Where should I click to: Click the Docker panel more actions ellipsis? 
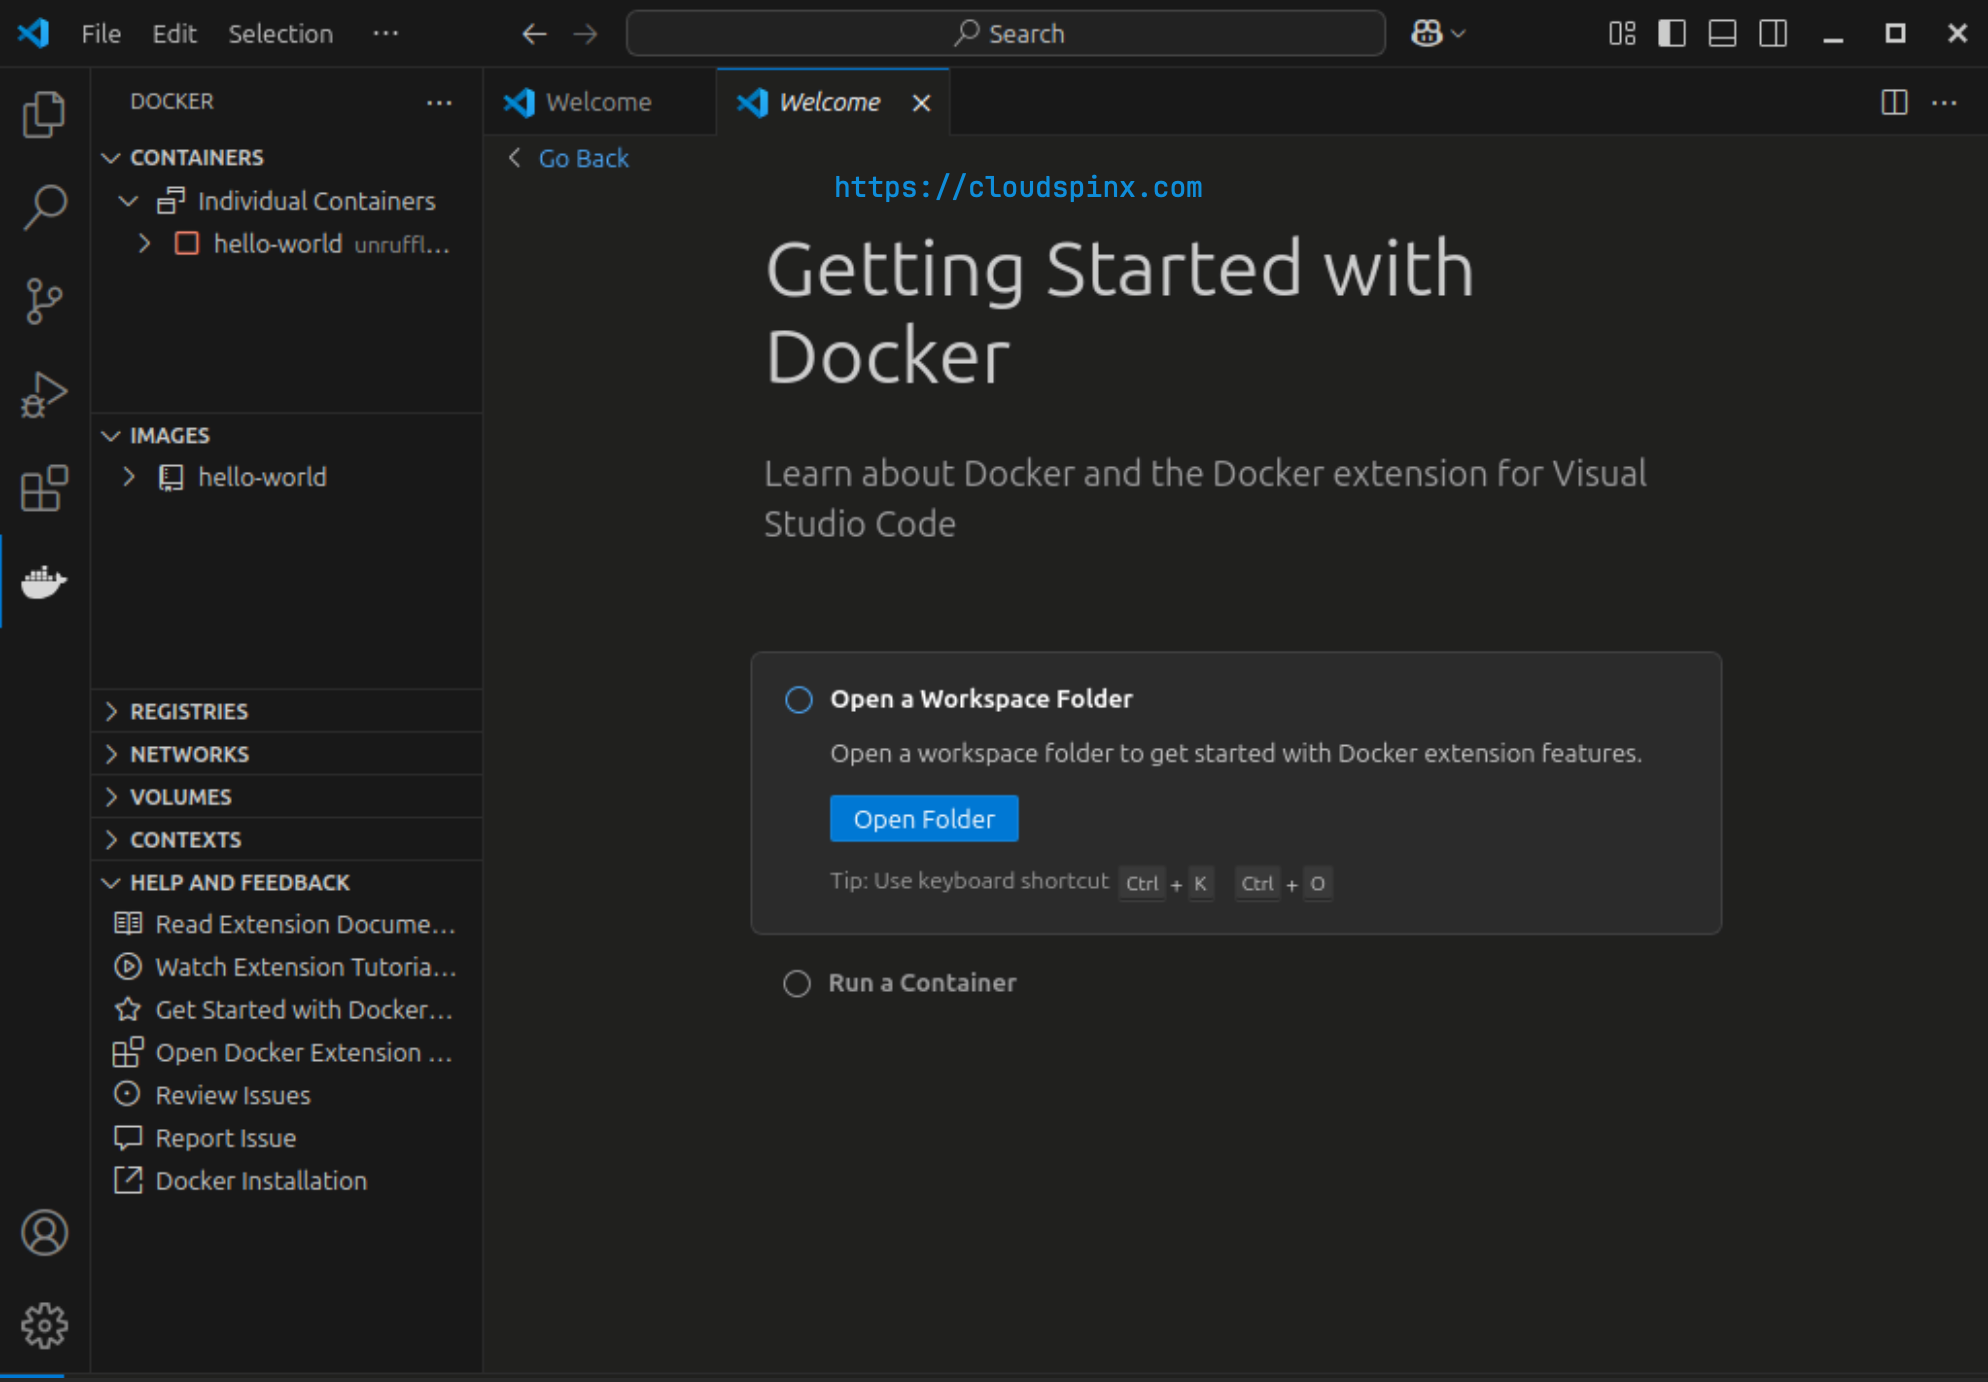click(440, 102)
